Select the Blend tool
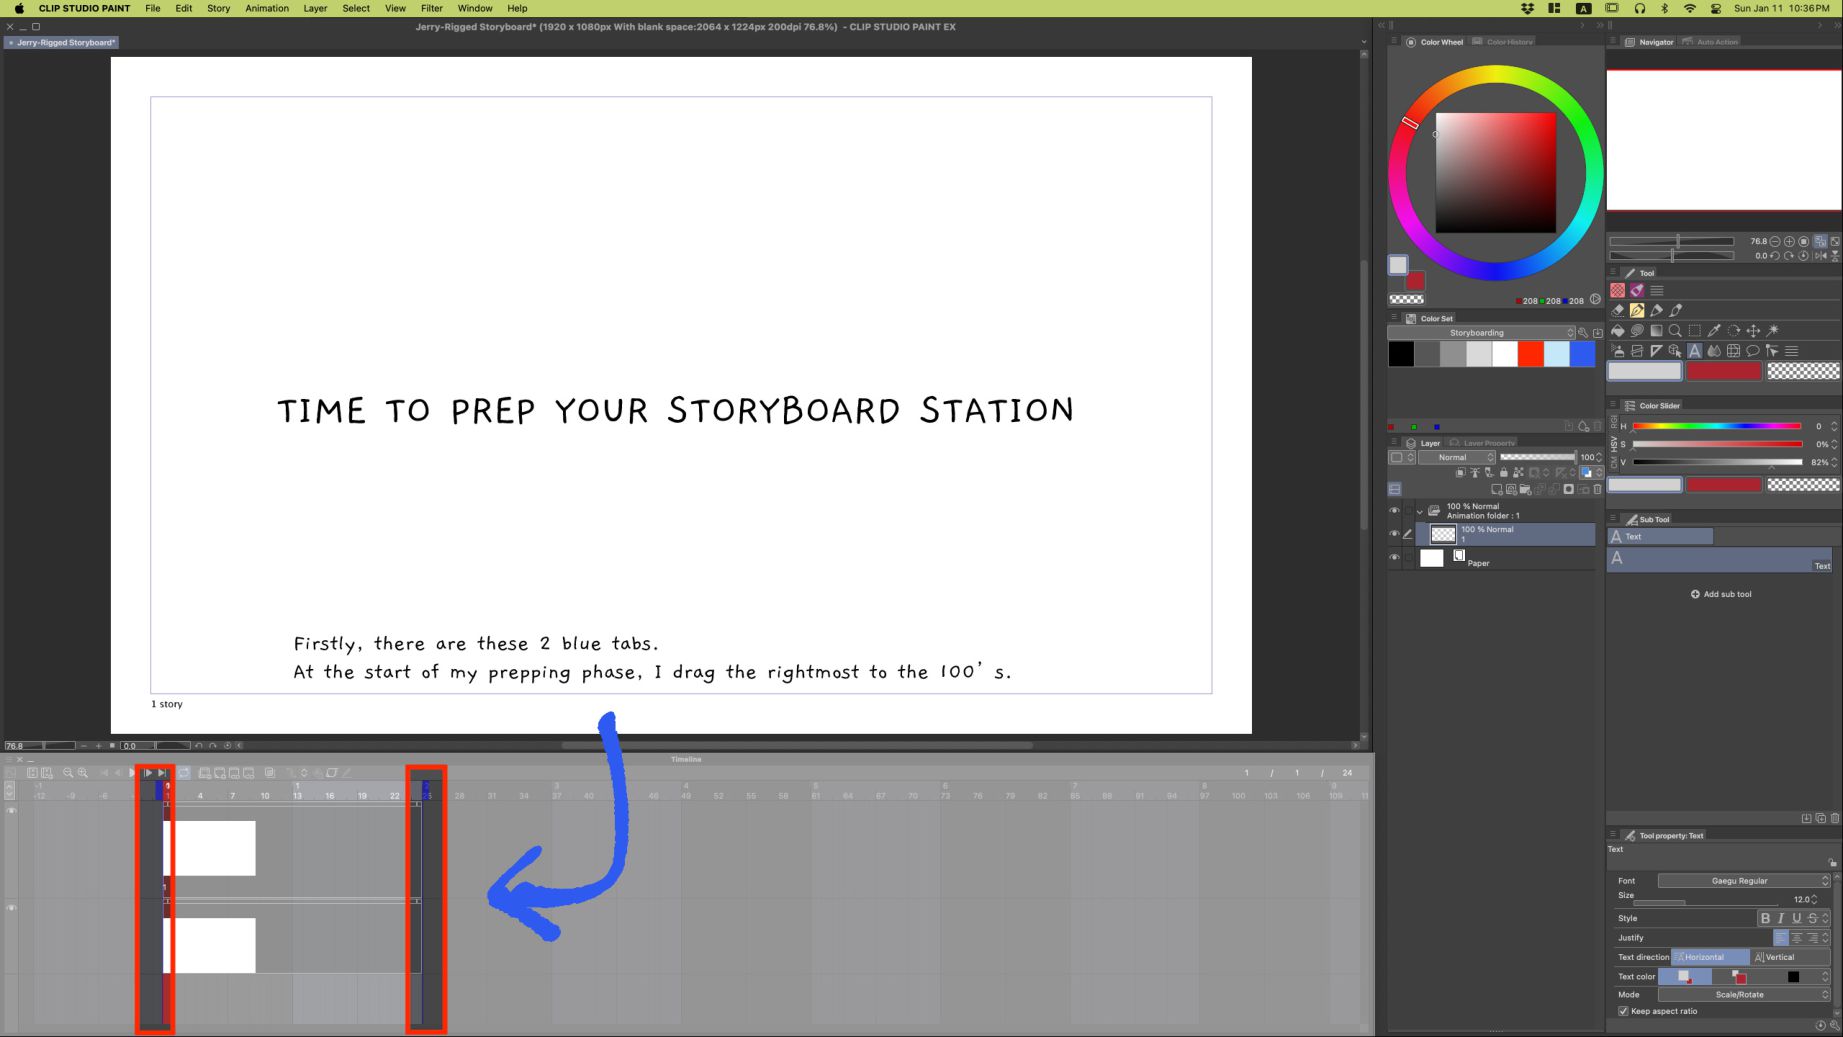1843x1037 pixels. [1714, 351]
